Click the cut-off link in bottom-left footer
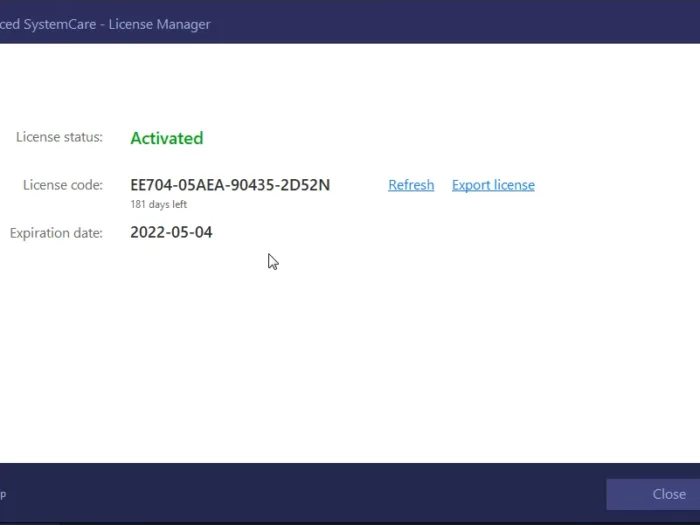The height and width of the screenshot is (525, 700). point(3,494)
